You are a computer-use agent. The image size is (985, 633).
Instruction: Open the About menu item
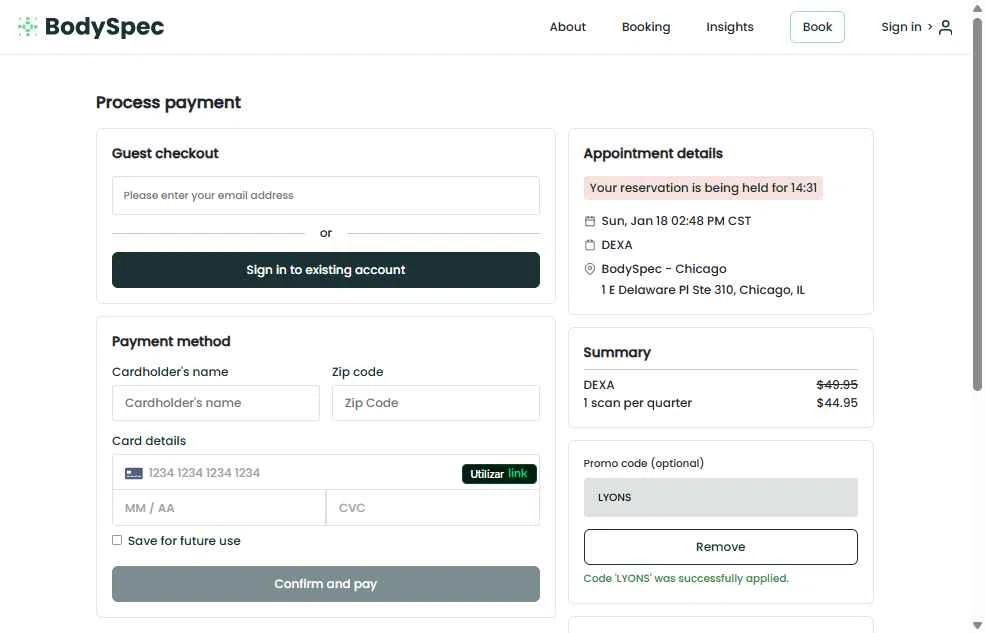[567, 27]
